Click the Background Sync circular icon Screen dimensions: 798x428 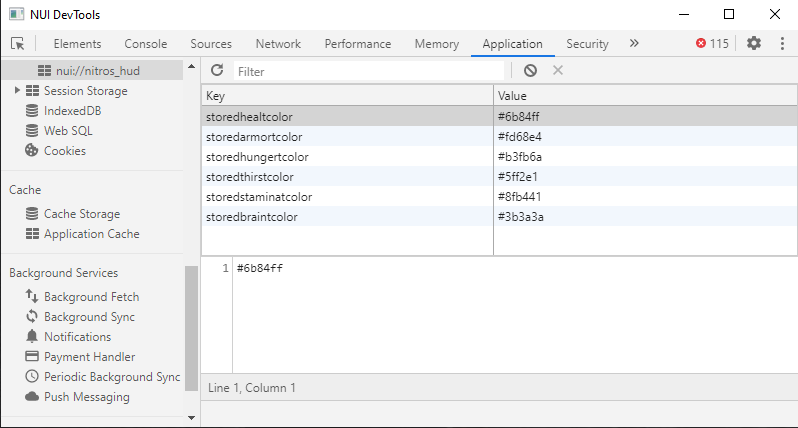pyautogui.click(x=32, y=316)
